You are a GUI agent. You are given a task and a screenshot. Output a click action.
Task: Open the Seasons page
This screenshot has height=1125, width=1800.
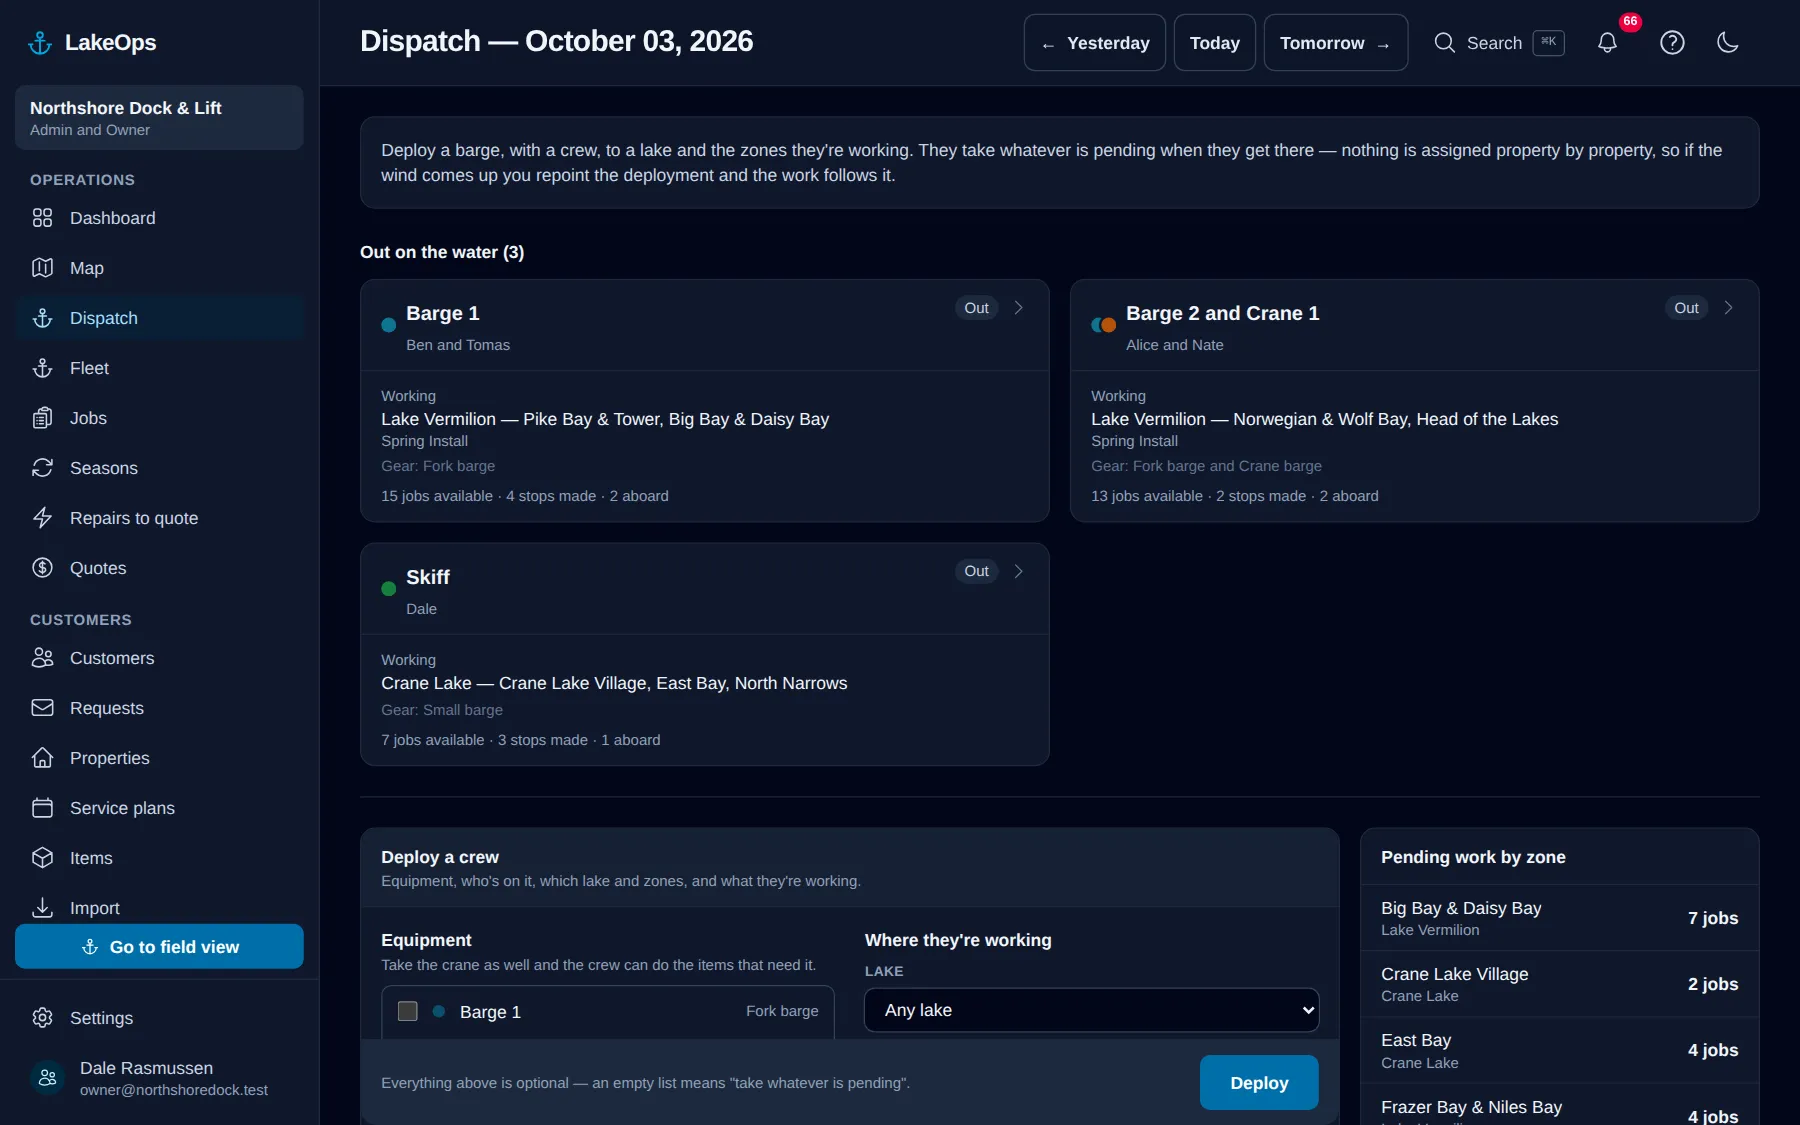[x=159, y=468]
